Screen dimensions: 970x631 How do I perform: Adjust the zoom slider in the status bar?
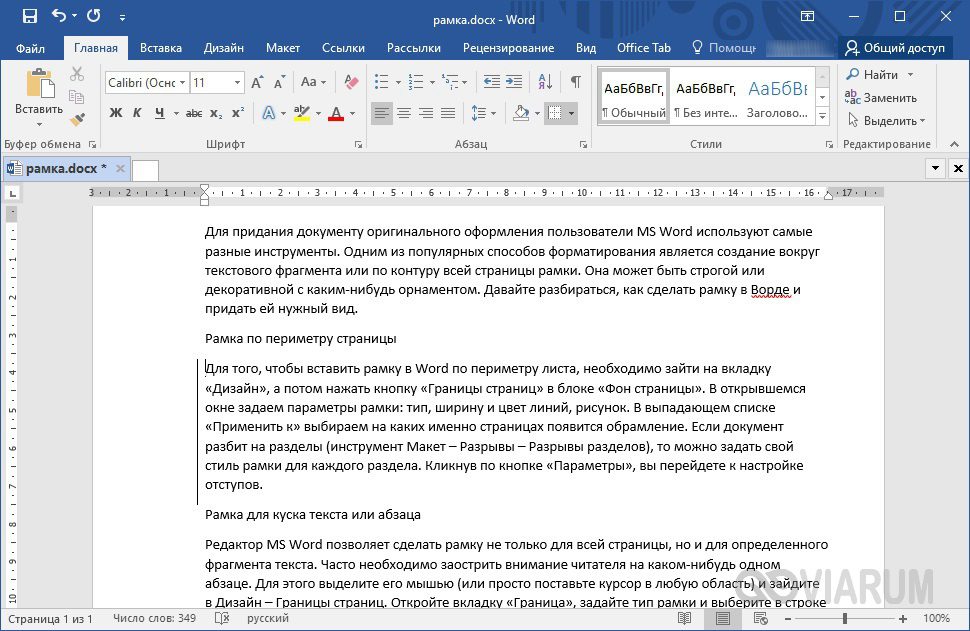coord(844,618)
